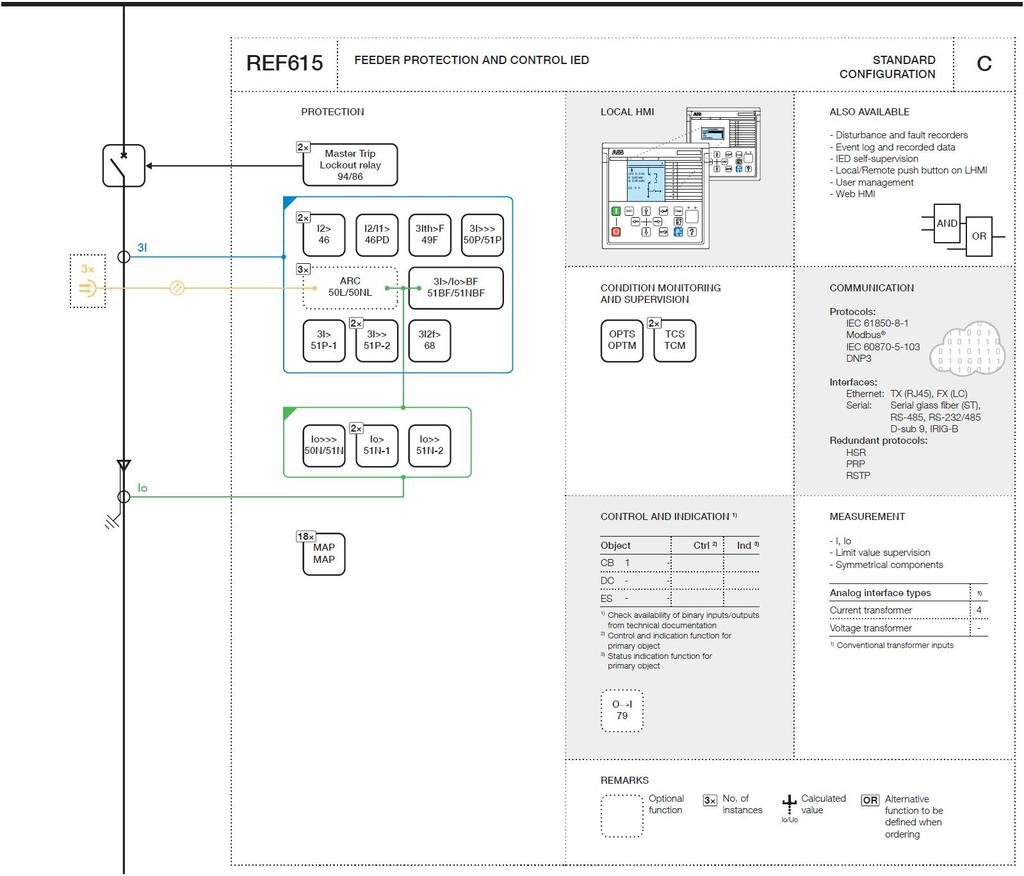Click the I2> 46 protection block
This screenshot has width=1024, height=876.
pyautogui.click(x=324, y=235)
